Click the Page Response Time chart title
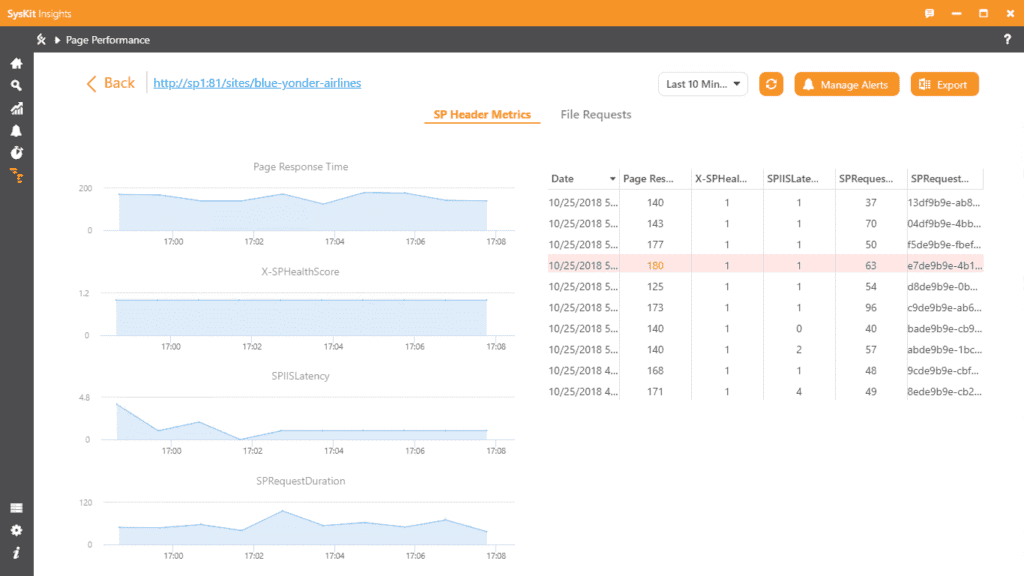The height and width of the screenshot is (576, 1024). click(x=300, y=167)
